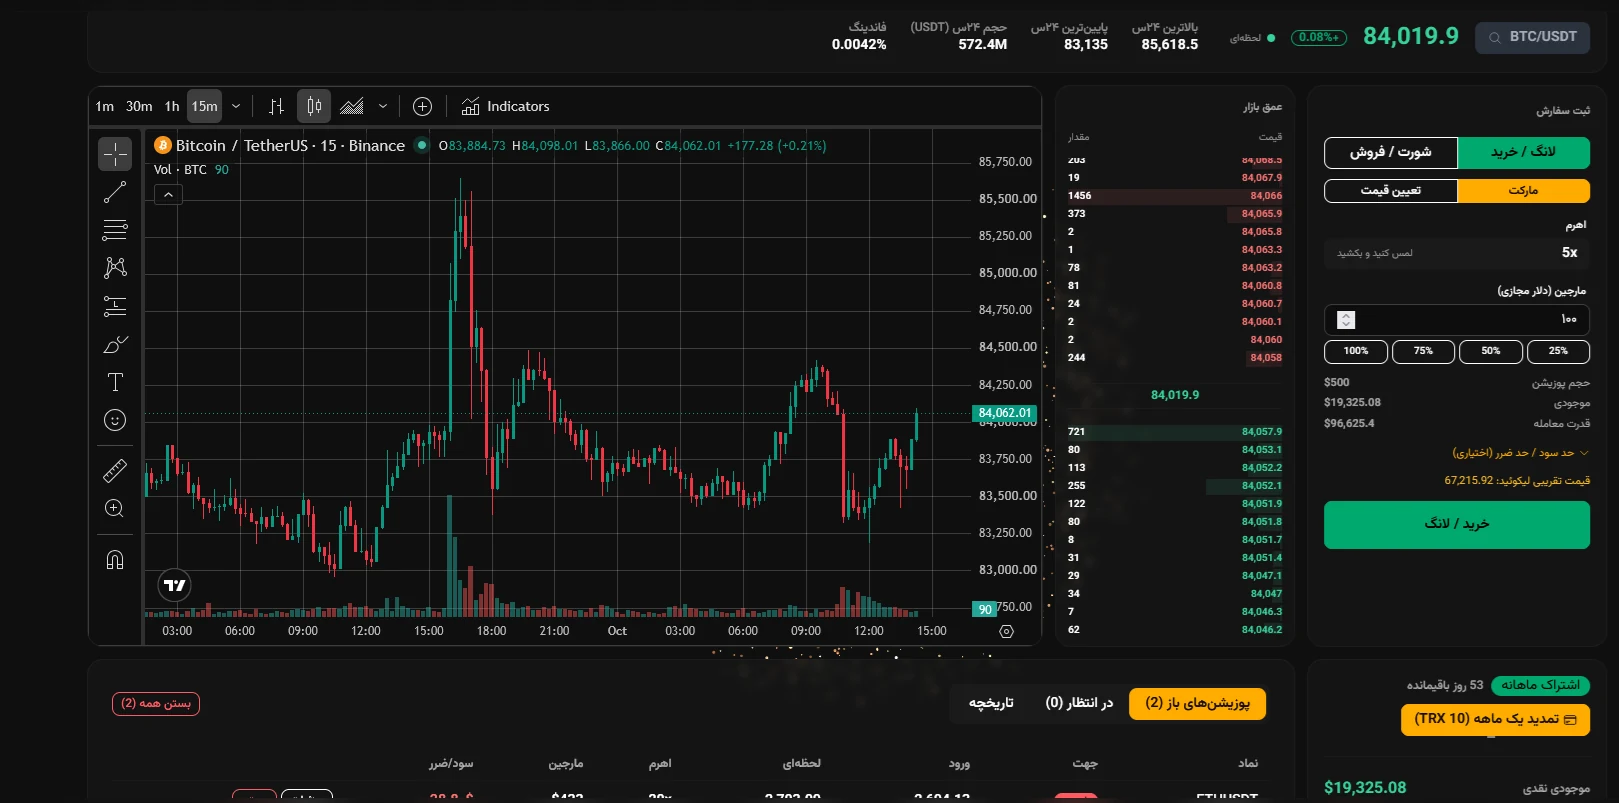This screenshot has width=1619, height=803.
Task: Select the candles chart type icon
Action: point(314,106)
